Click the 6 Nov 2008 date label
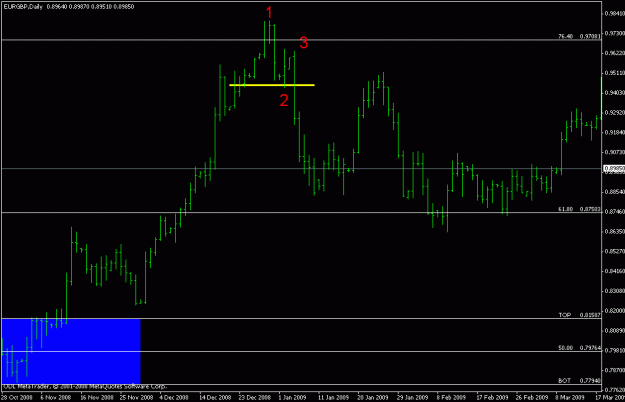 pos(55,397)
